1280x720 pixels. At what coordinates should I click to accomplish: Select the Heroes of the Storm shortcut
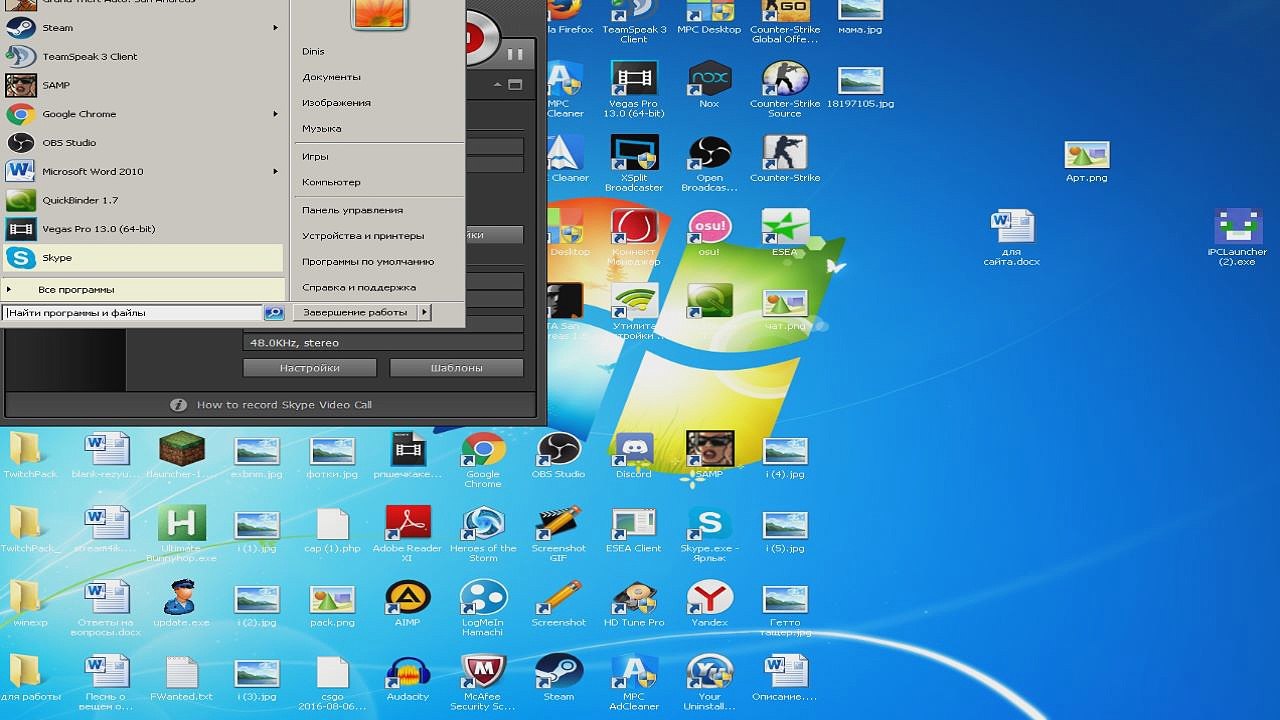[483, 535]
